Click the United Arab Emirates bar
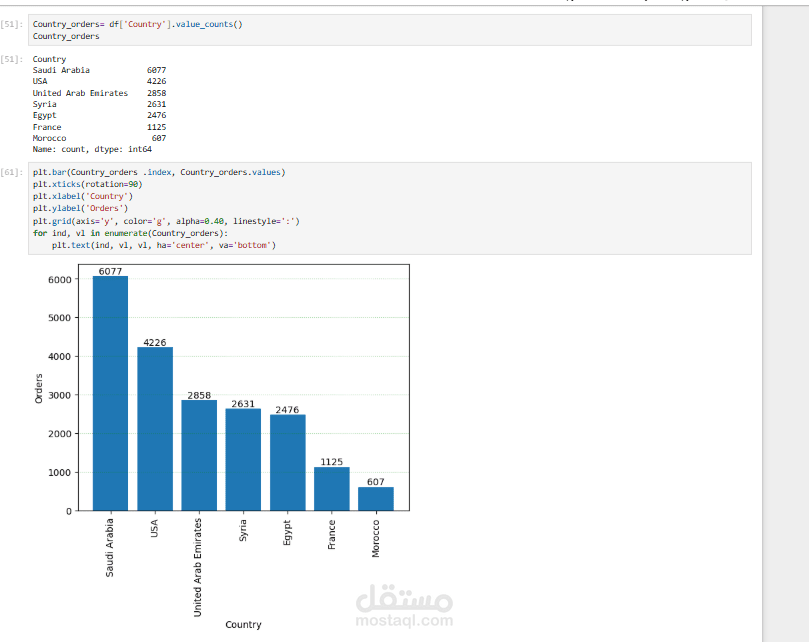Viewport: 809px width, 642px height. pyautogui.click(x=199, y=456)
